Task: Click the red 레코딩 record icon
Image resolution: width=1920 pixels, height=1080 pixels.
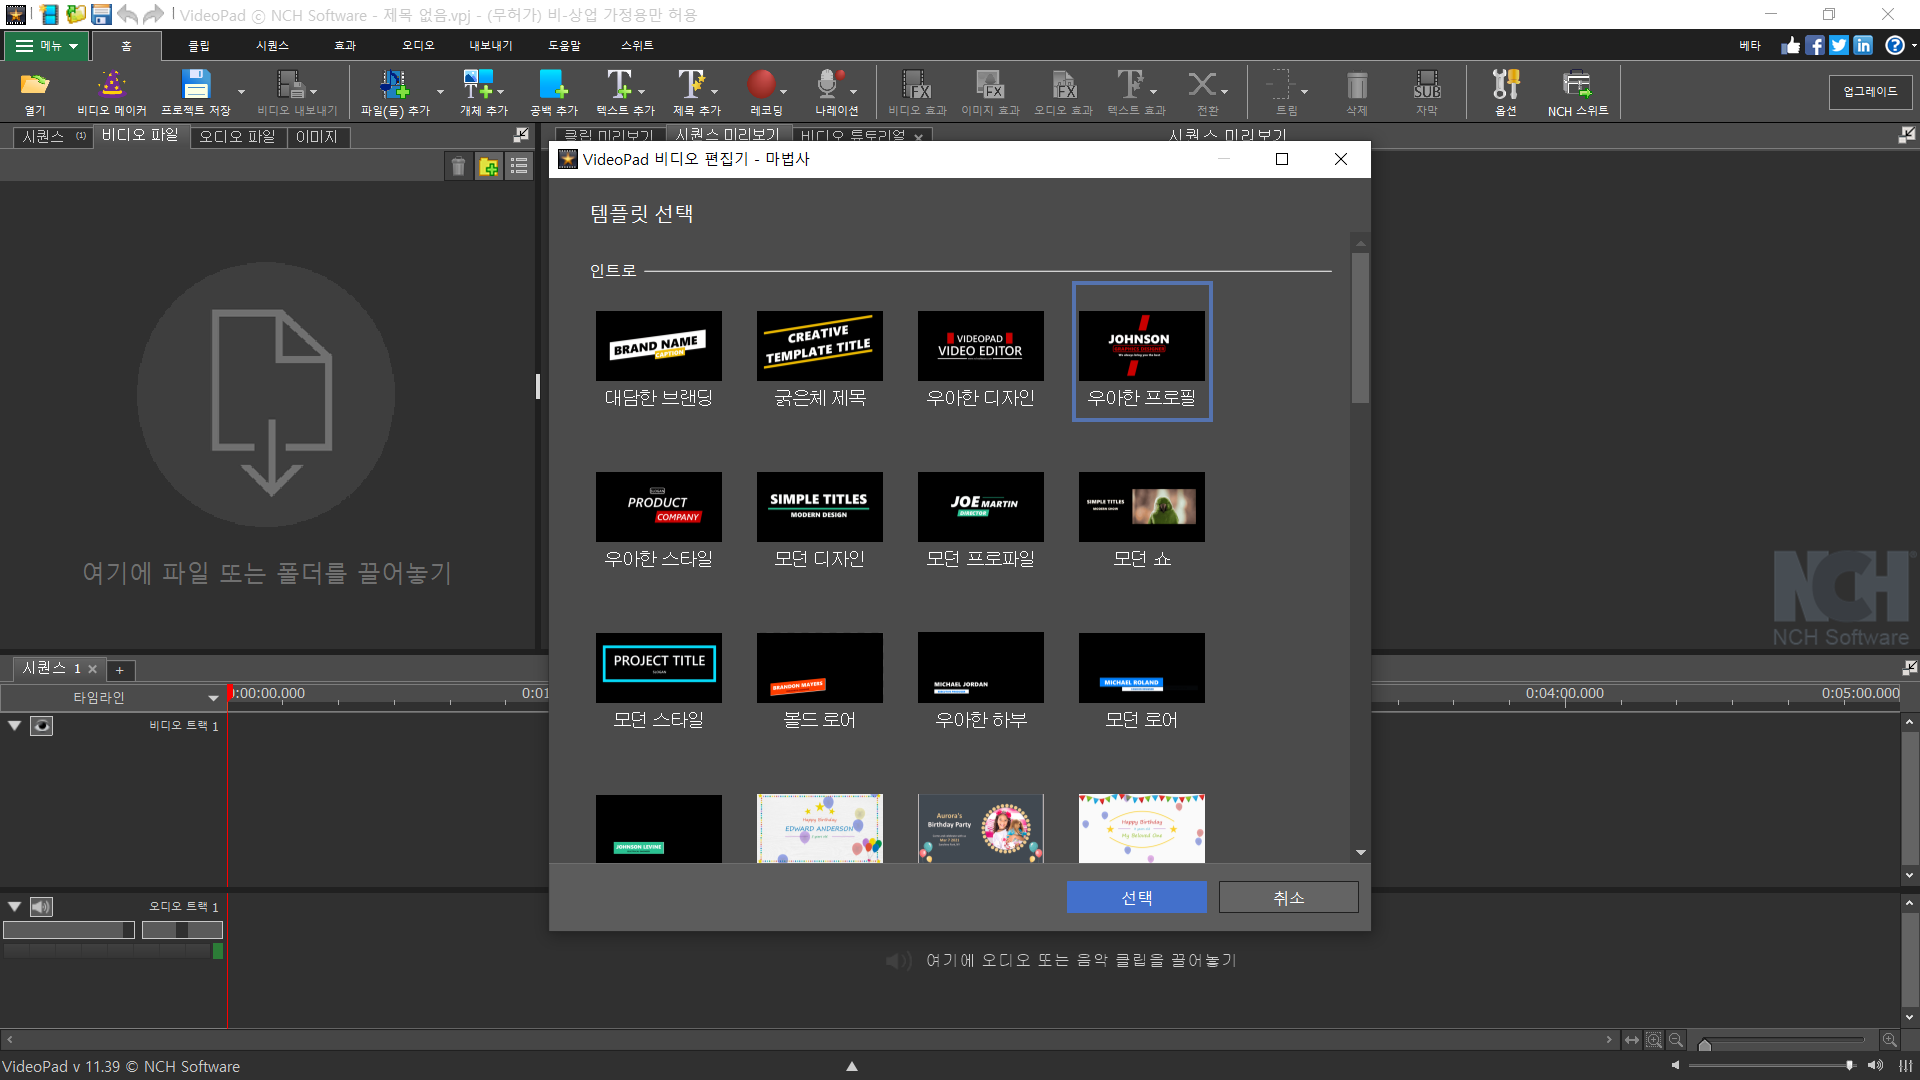Action: pyautogui.click(x=761, y=86)
